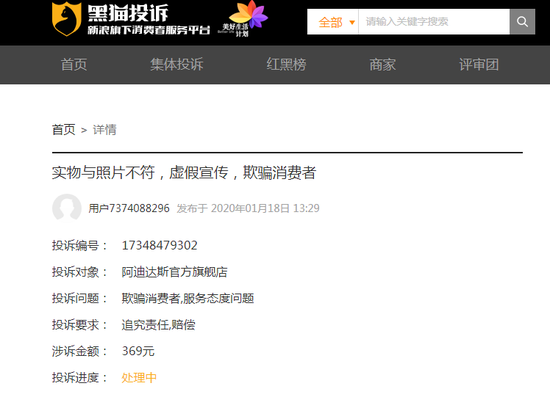The width and height of the screenshot is (550, 397).
Task: Open the 红黑榜 navigation tab
Action: click(x=286, y=65)
